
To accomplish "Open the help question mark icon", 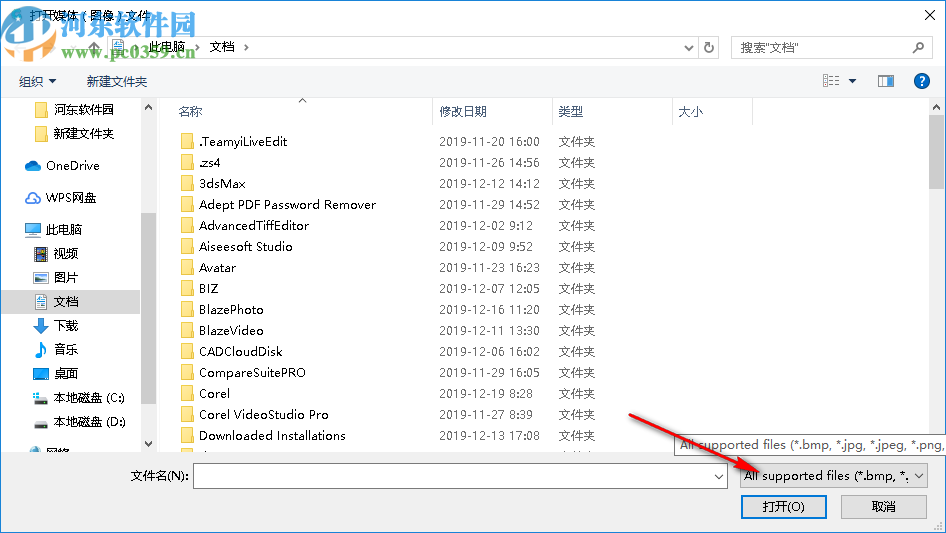I will coord(921,81).
